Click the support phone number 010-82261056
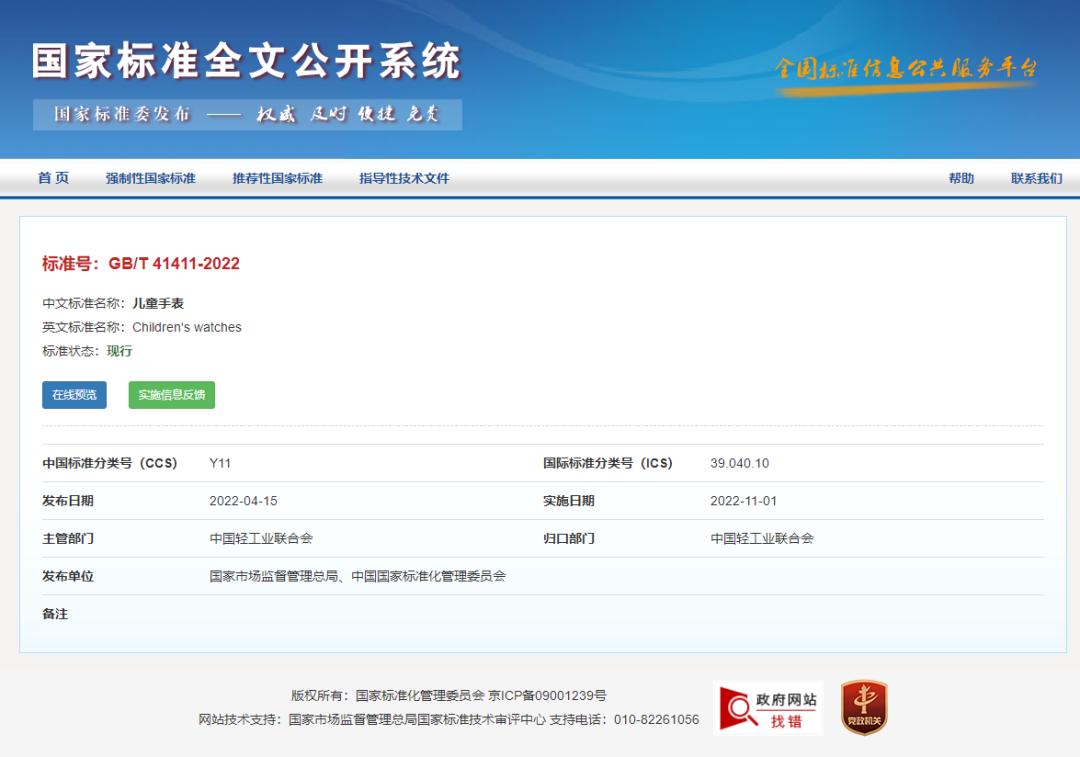The width and height of the screenshot is (1080, 757). (656, 720)
